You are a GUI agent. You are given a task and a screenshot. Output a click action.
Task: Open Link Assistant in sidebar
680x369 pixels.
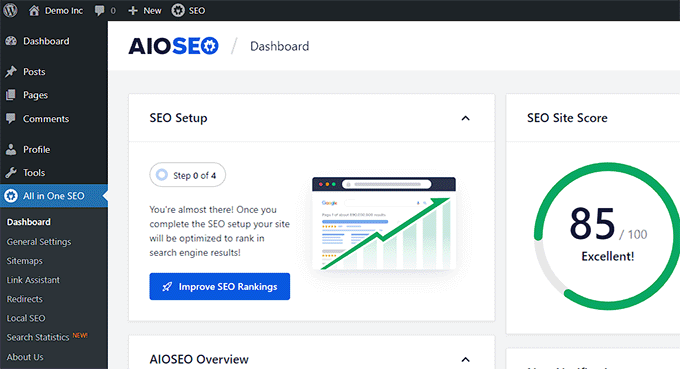tap(33, 280)
